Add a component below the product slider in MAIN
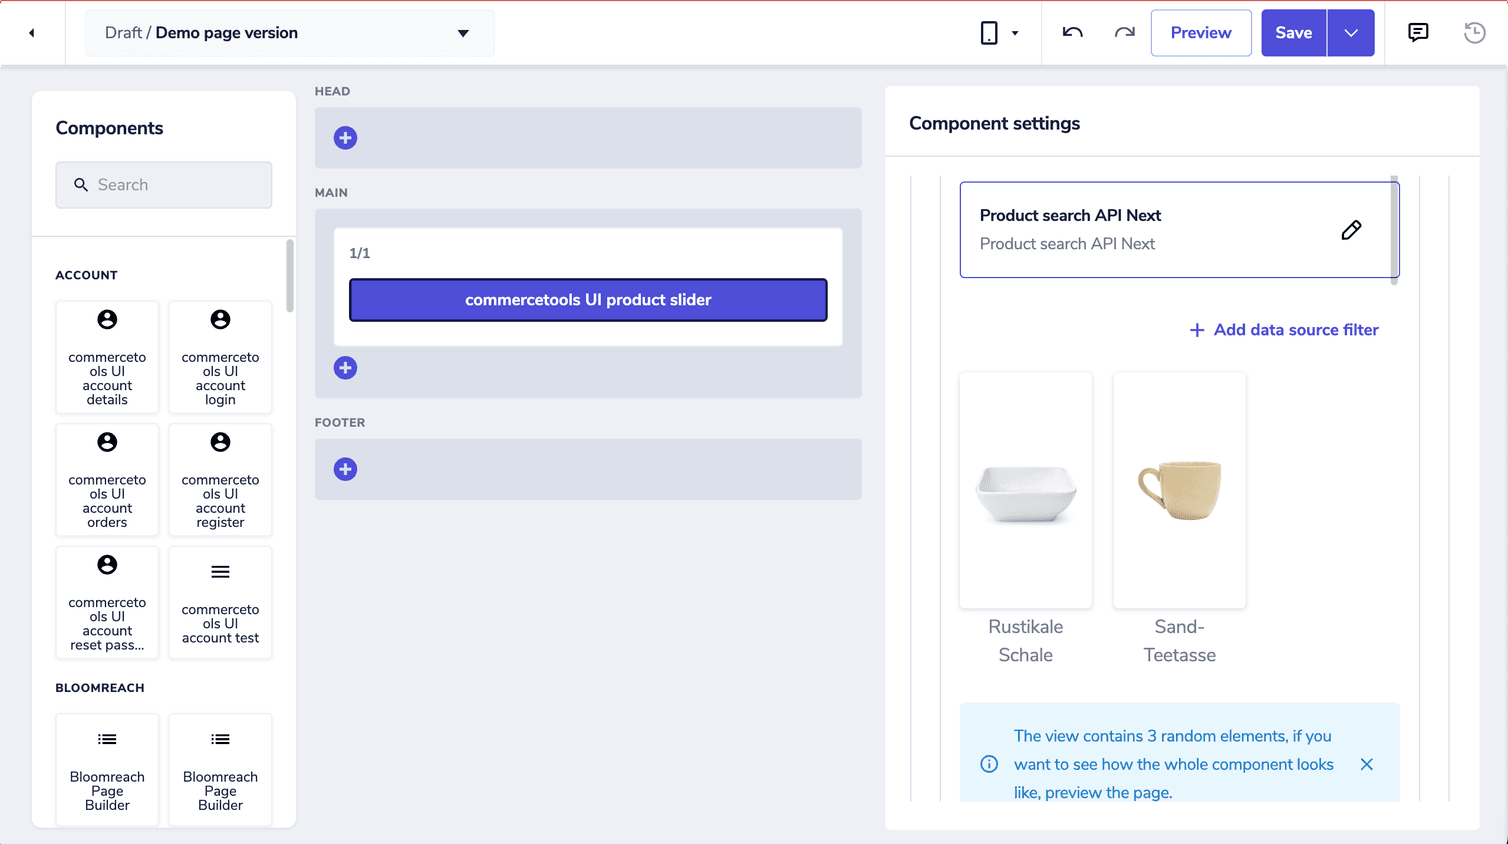The height and width of the screenshot is (844, 1508). coord(345,368)
